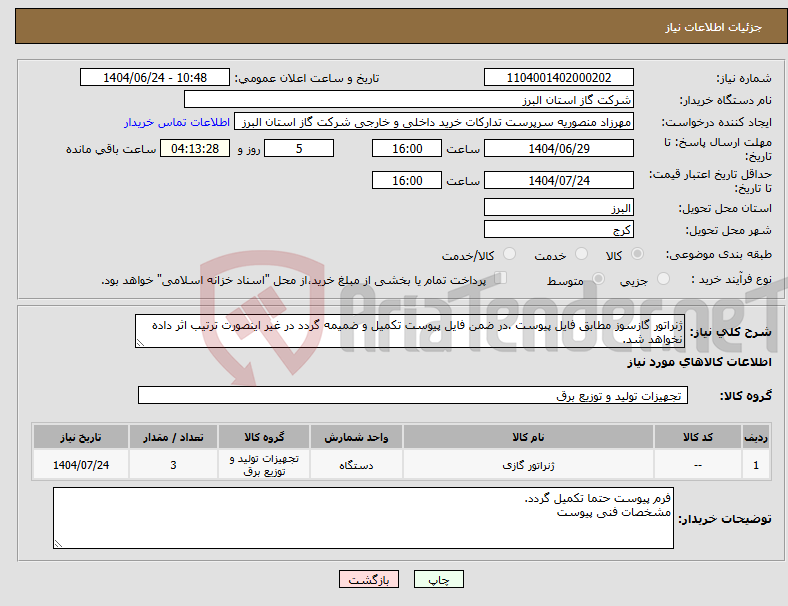Click the price validity time 16:00 field
The image size is (788, 606).
pyautogui.click(x=407, y=180)
